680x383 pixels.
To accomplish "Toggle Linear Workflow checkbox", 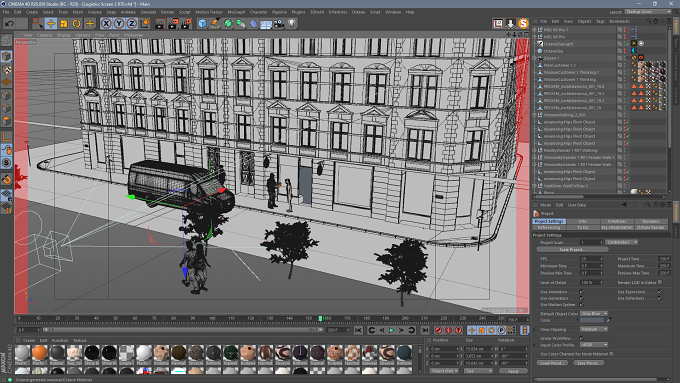I will tap(582, 338).
